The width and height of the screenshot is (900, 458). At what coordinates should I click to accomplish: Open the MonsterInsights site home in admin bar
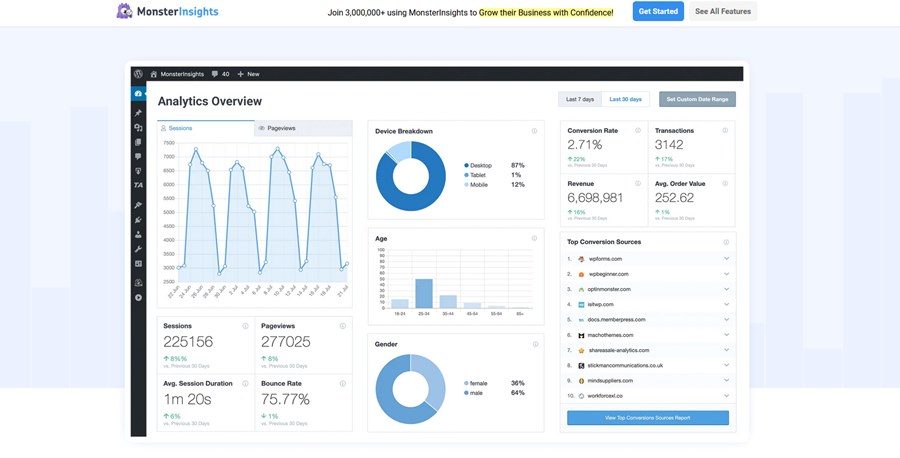pyautogui.click(x=177, y=74)
